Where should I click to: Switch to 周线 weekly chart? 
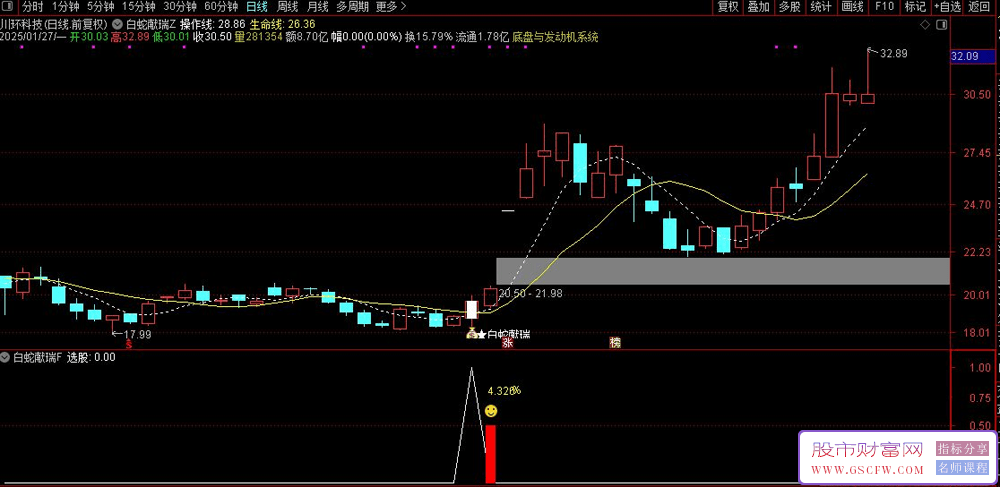pos(287,7)
